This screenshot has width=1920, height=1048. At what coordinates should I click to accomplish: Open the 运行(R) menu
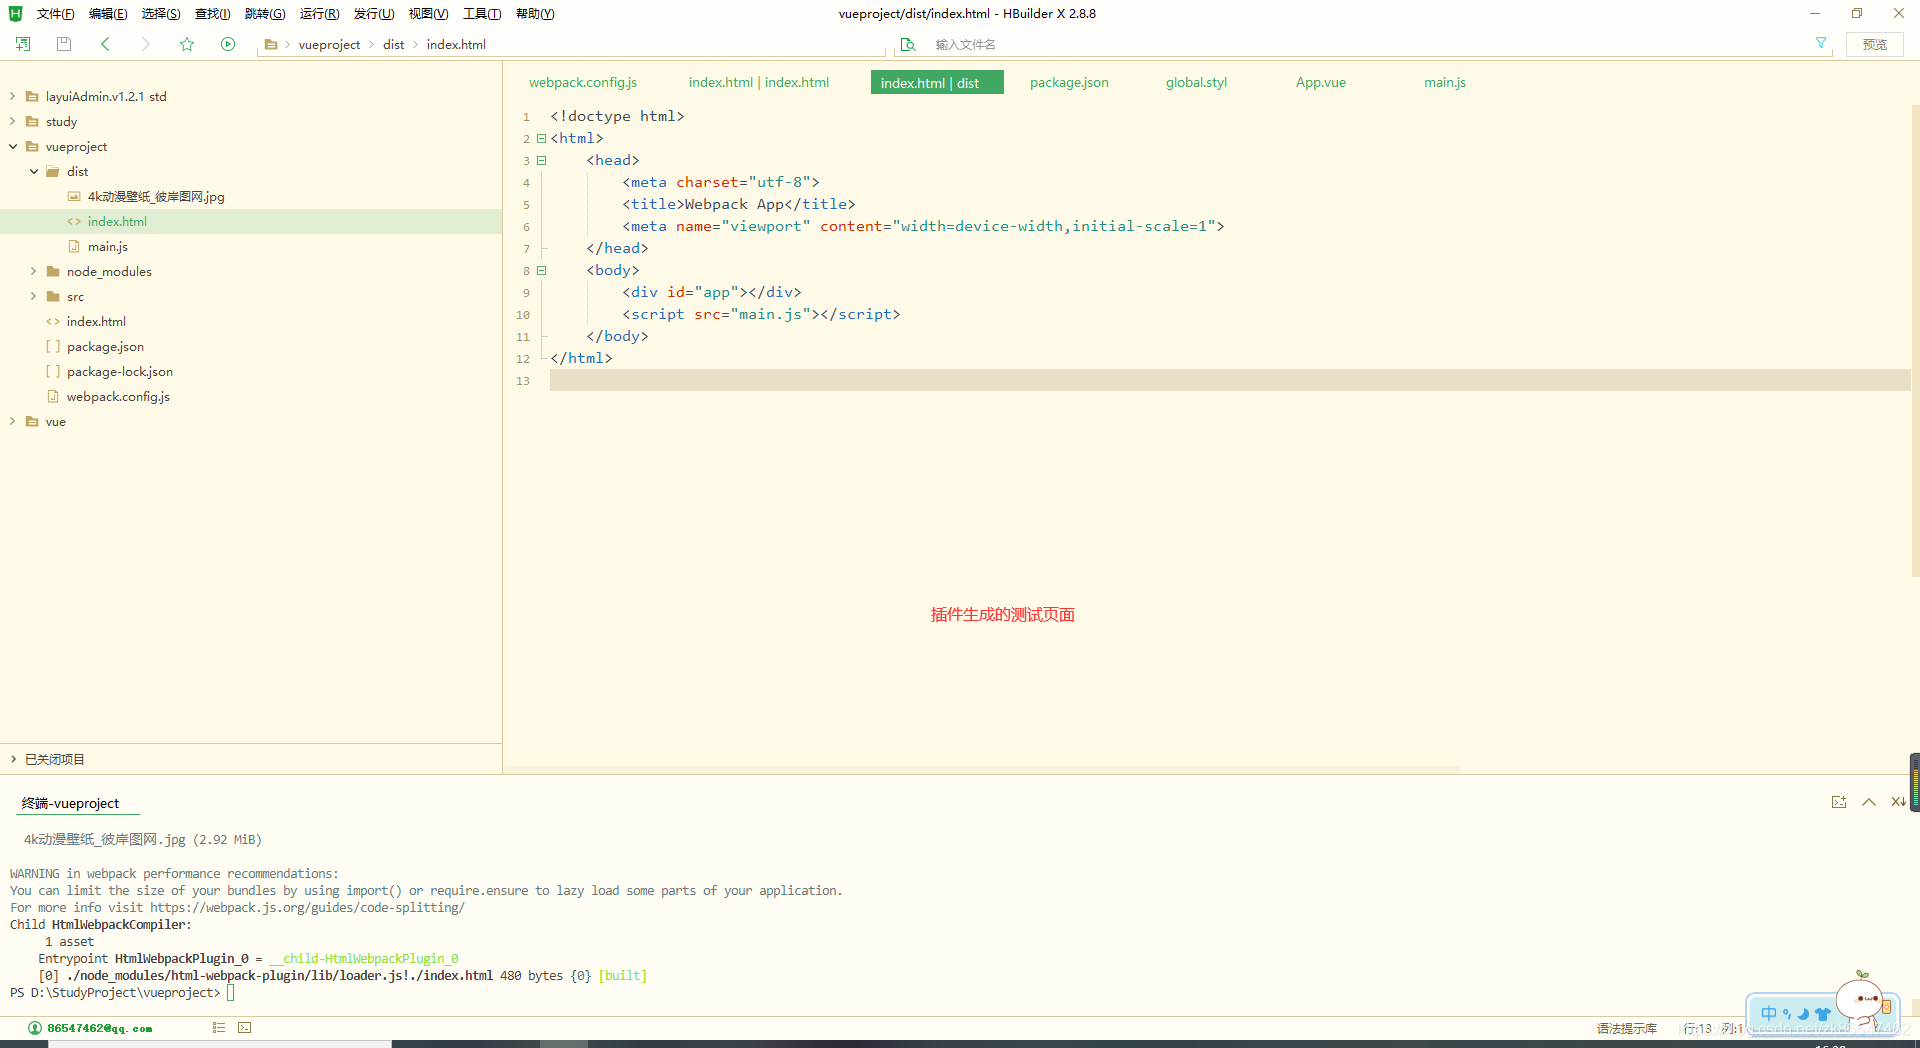[319, 13]
